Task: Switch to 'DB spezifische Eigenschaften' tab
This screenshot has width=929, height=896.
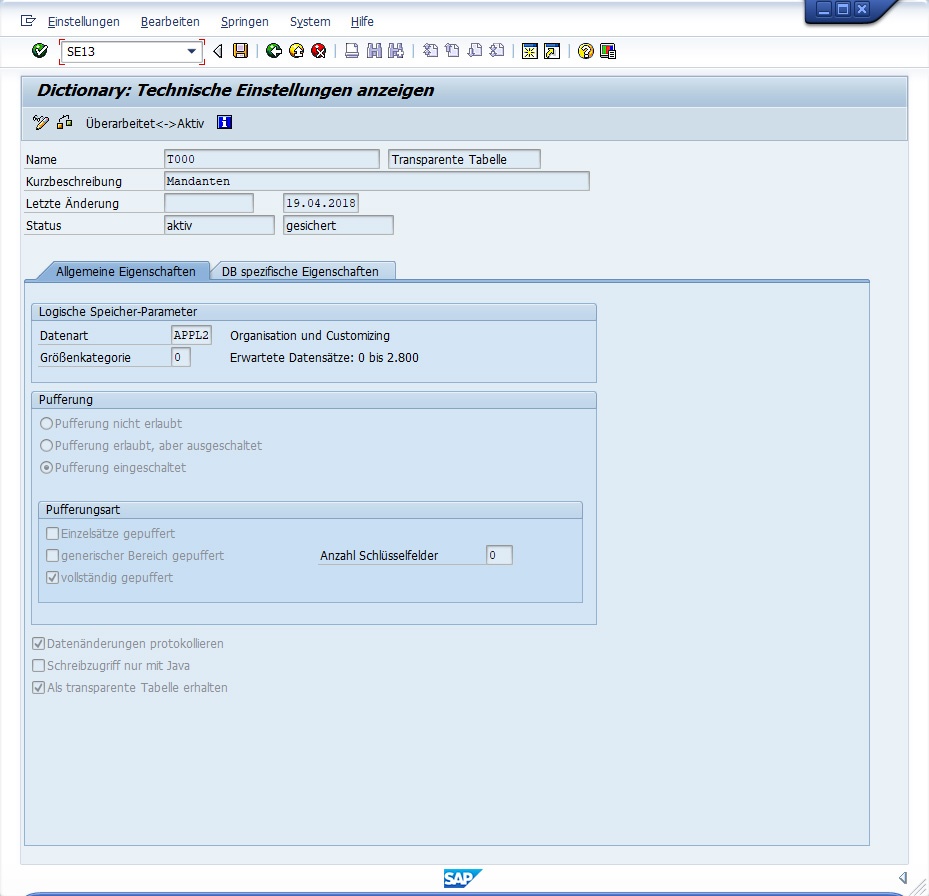Action: point(300,271)
